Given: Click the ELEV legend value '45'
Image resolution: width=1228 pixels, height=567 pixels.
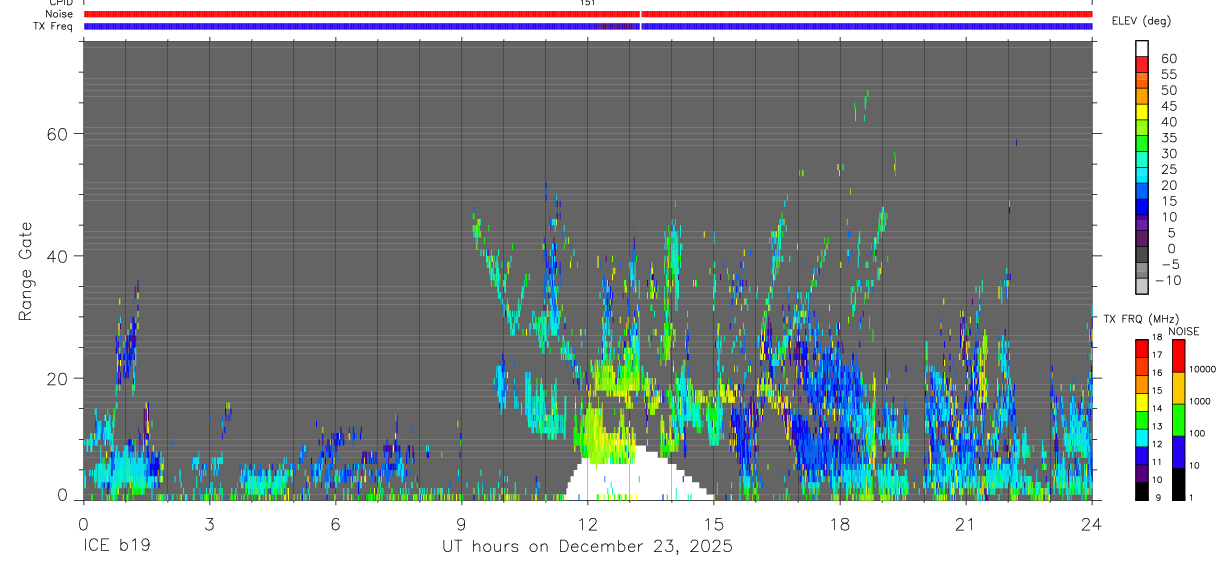Looking at the screenshot, I should (x=1169, y=106).
